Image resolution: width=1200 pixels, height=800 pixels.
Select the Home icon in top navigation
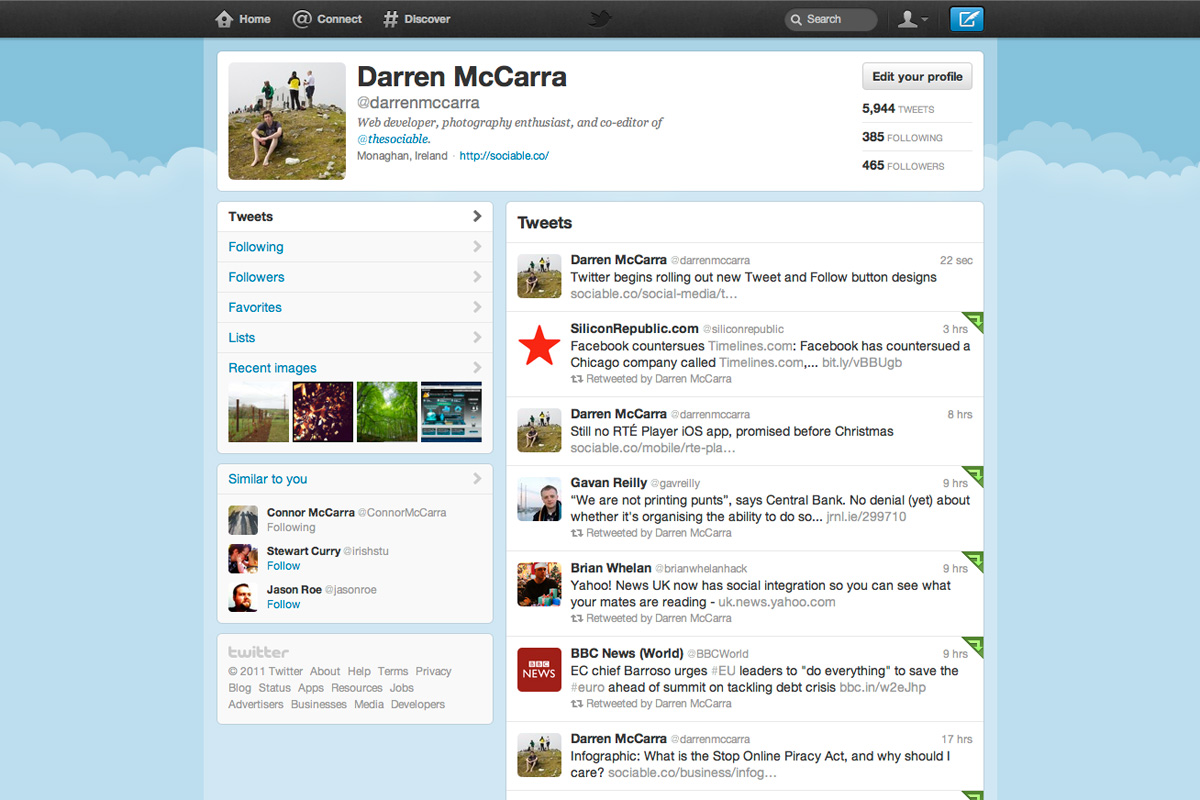tap(222, 18)
